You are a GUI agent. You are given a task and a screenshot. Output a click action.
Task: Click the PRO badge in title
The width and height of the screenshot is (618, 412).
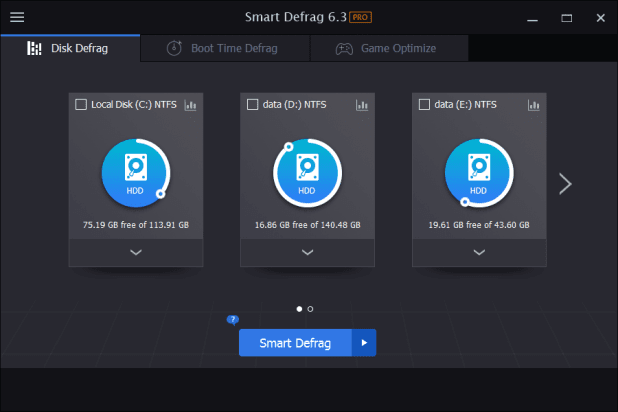pyautogui.click(x=360, y=17)
